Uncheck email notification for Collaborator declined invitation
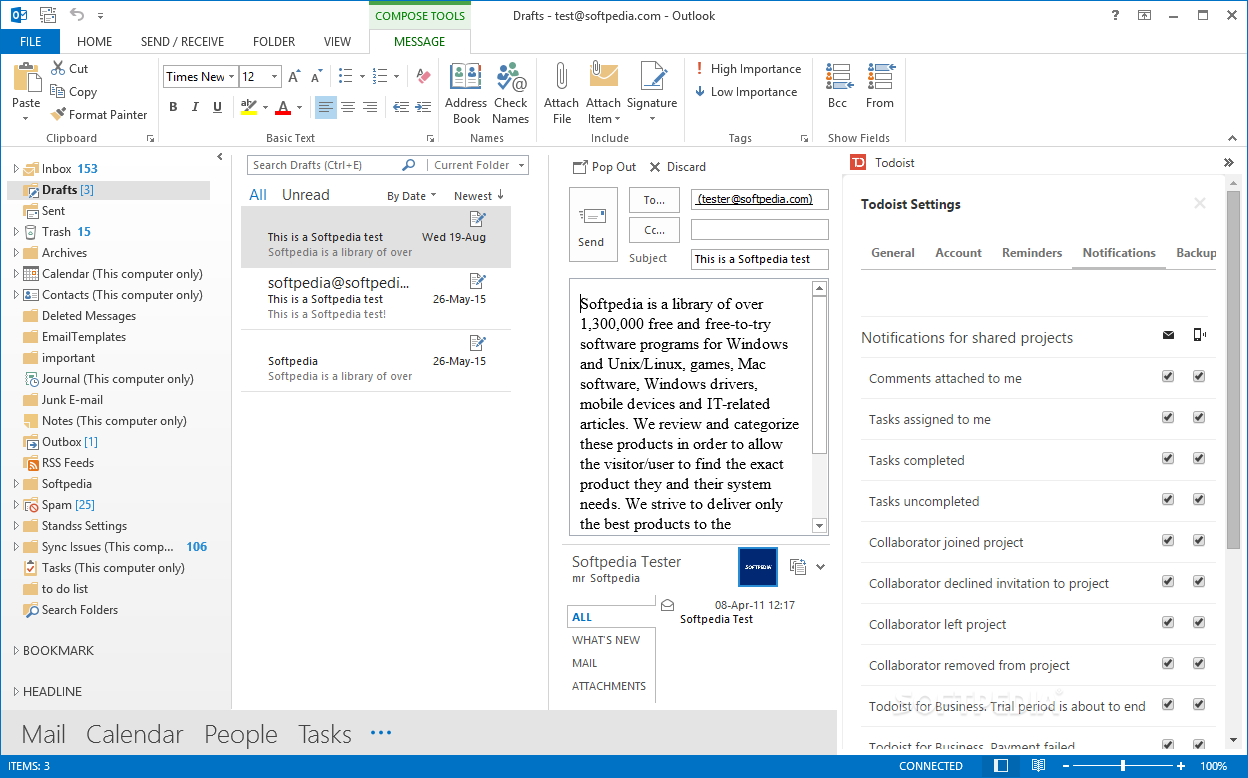Viewport: 1248px width, 778px height. 1168,582
